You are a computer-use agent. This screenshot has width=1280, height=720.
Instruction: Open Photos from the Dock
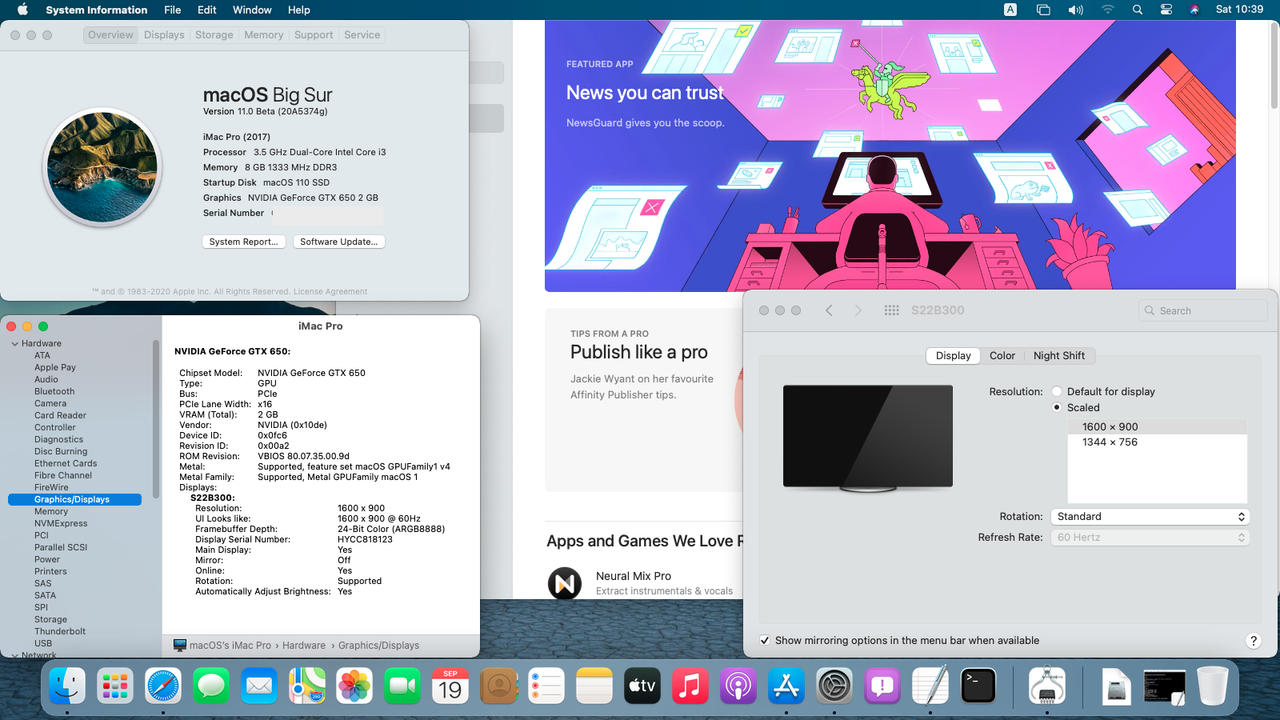coord(354,686)
